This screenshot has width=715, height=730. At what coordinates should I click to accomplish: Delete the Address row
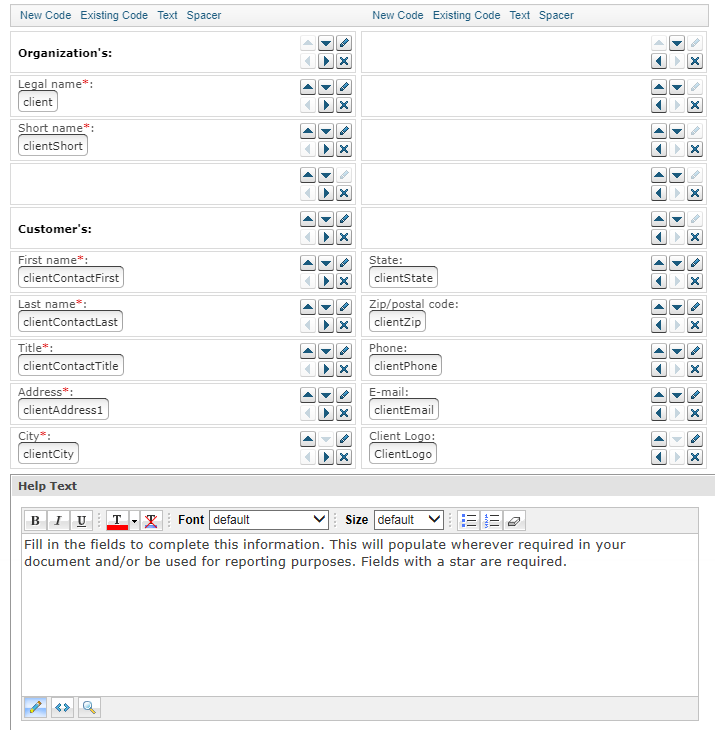point(344,413)
